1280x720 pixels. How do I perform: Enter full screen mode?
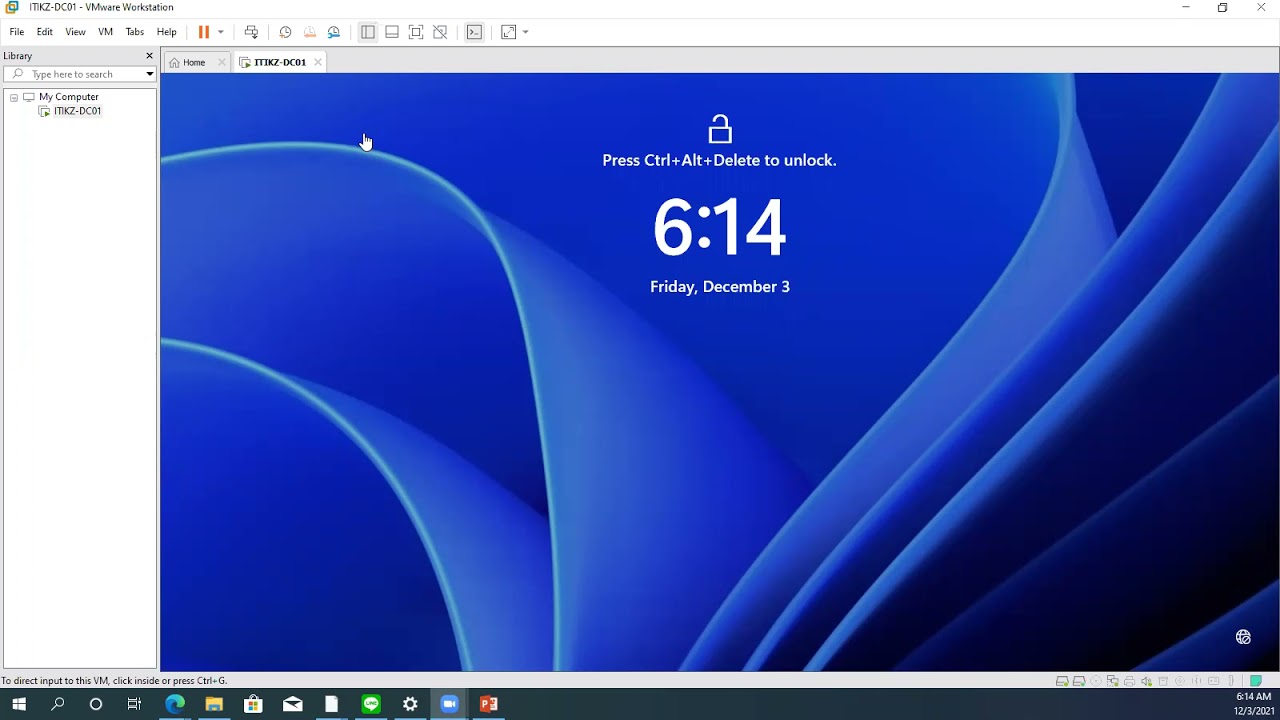pyautogui.click(x=416, y=32)
